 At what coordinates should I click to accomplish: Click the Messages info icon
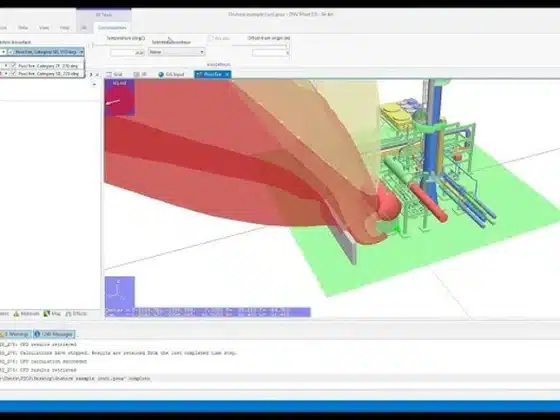[x=37, y=334]
